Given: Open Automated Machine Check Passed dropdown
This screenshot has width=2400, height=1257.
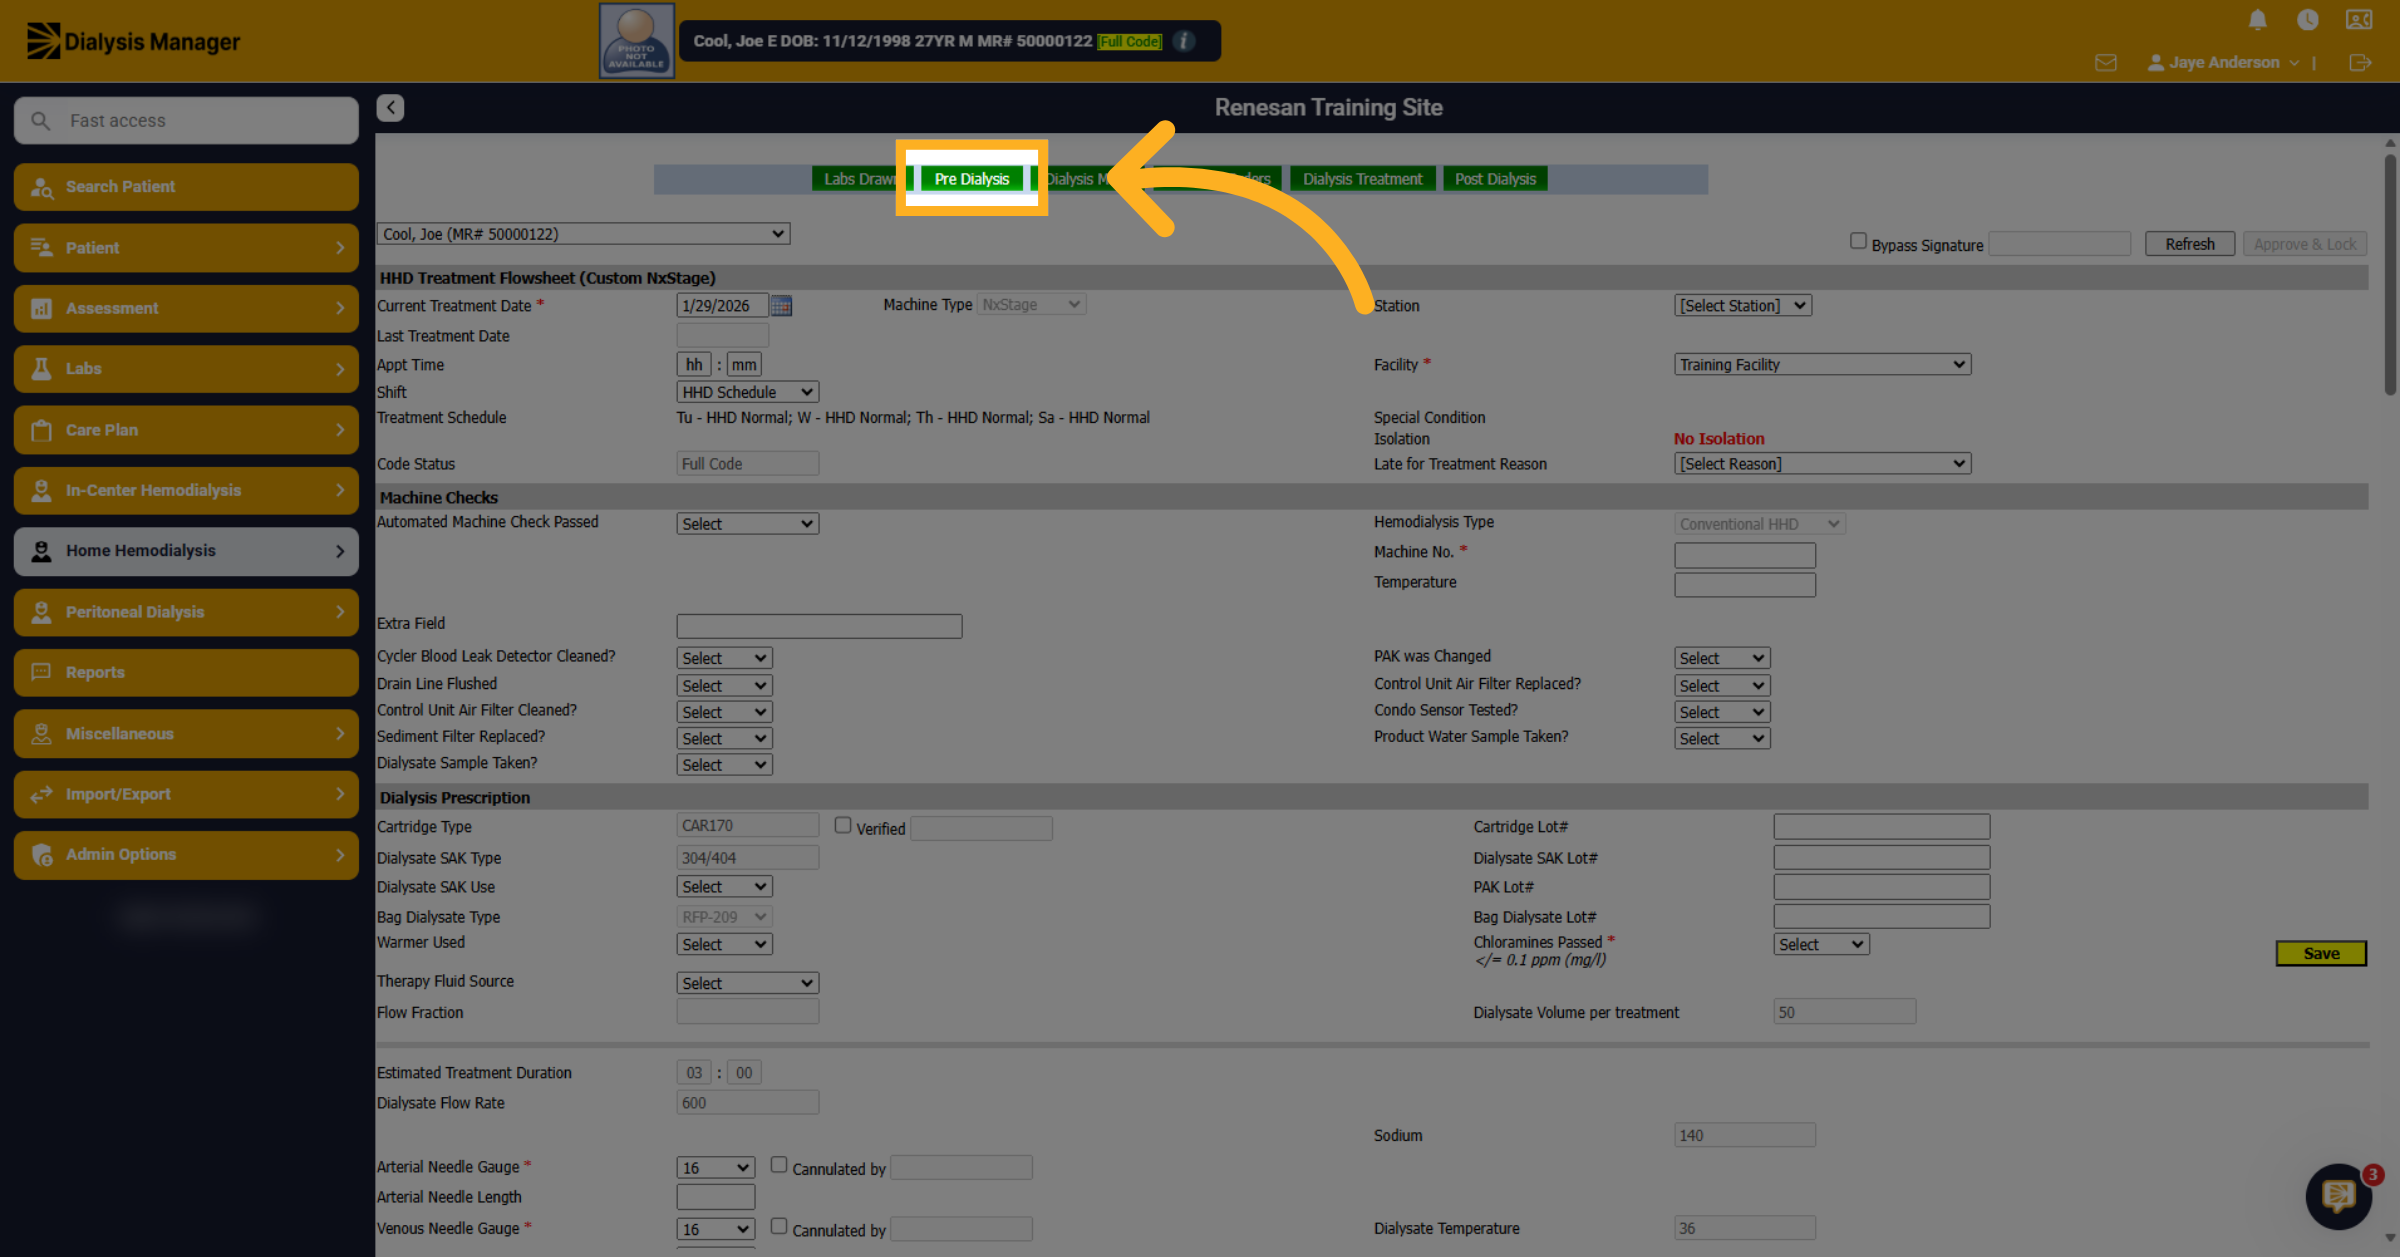Looking at the screenshot, I should click(x=748, y=524).
